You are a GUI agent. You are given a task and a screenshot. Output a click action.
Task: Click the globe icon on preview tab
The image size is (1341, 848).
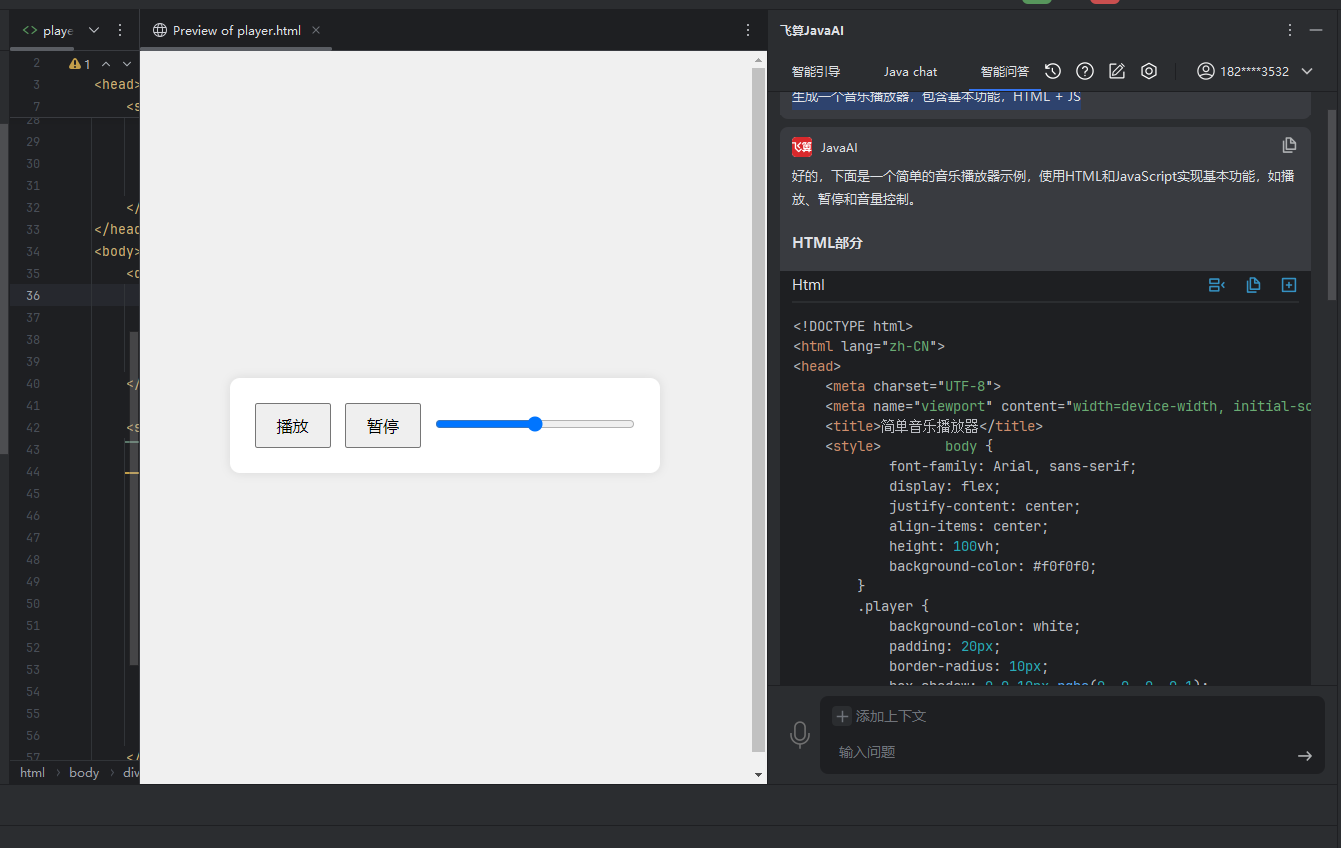click(160, 30)
